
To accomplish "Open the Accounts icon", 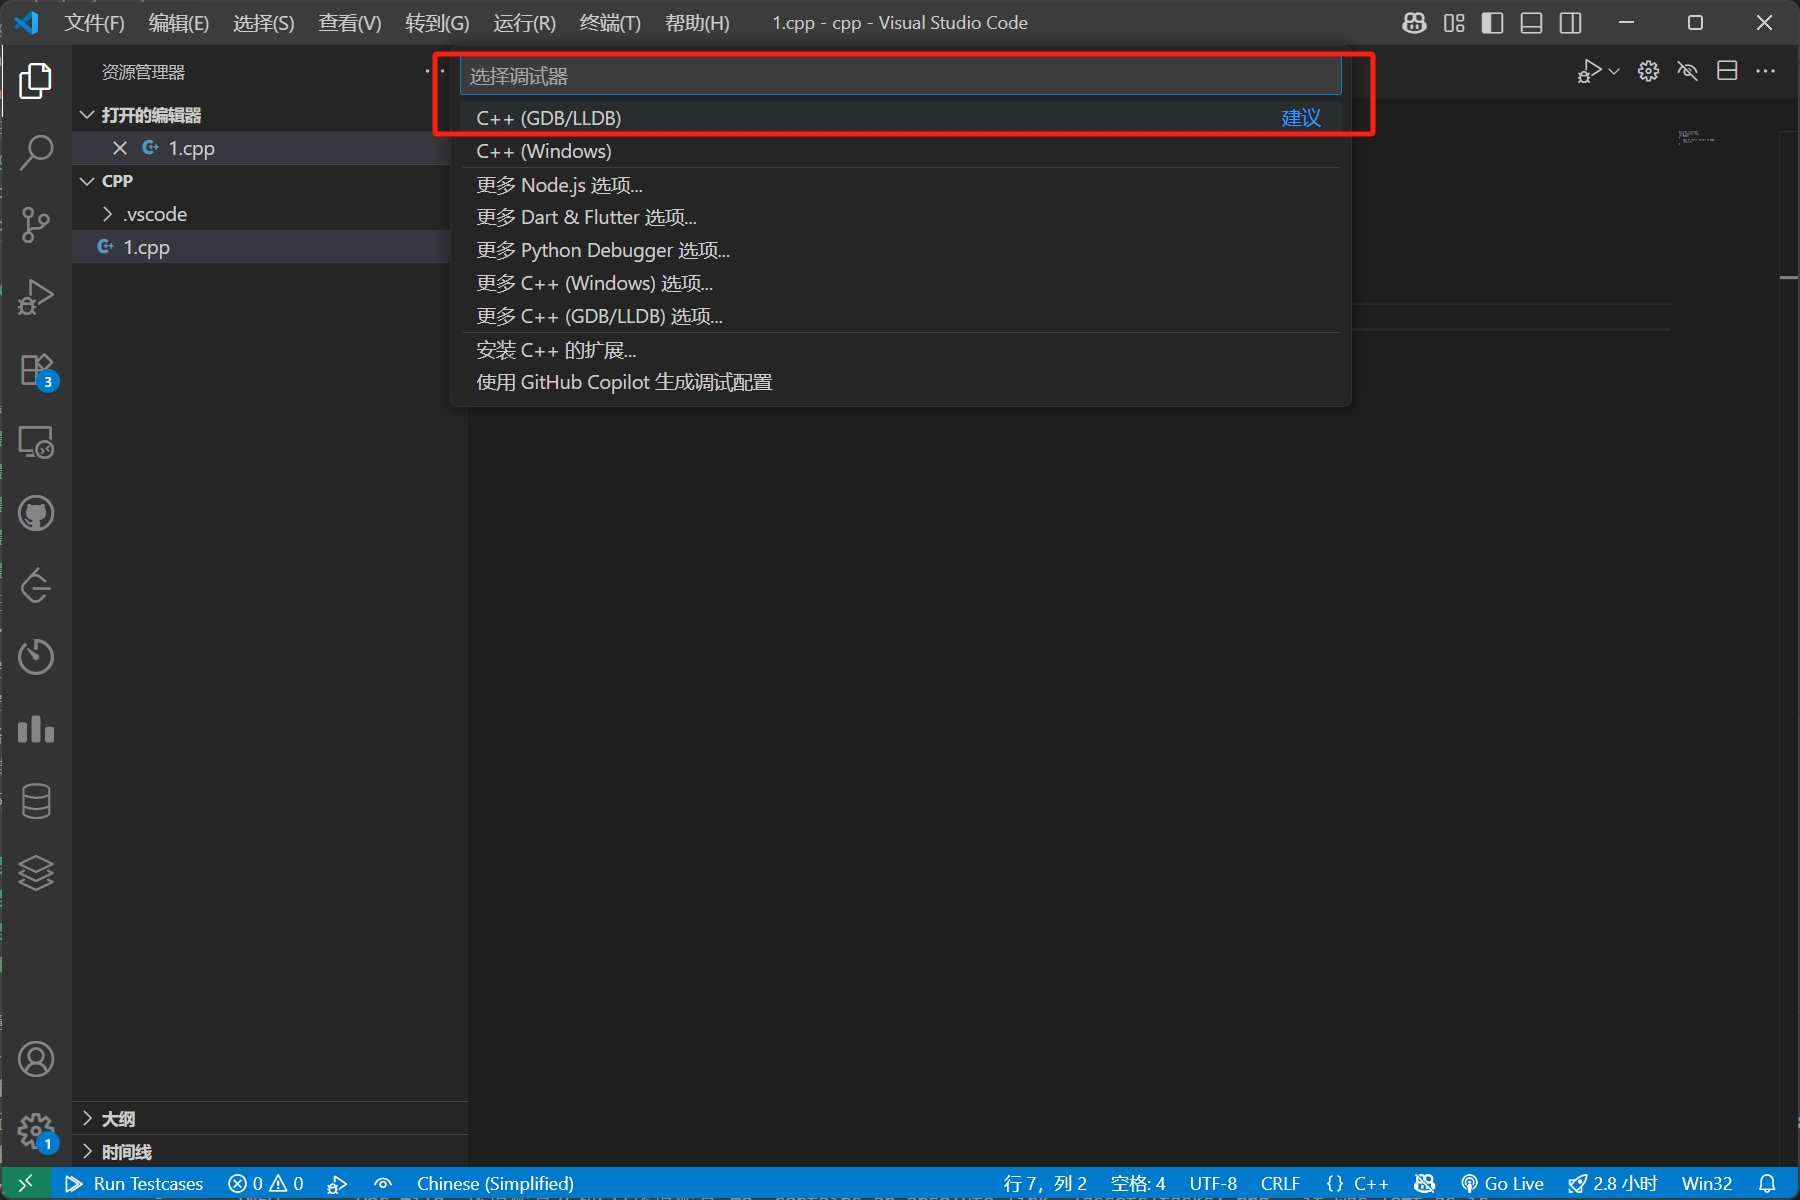I will click(x=36, y=1059).
